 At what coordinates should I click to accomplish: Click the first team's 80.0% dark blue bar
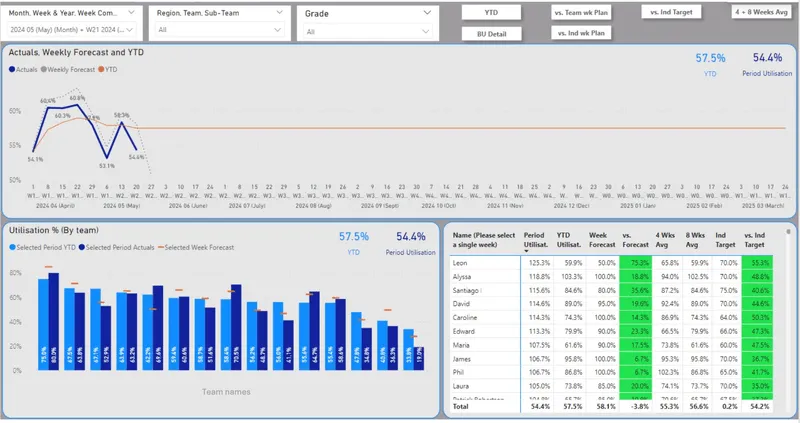[x=54, y=321]
